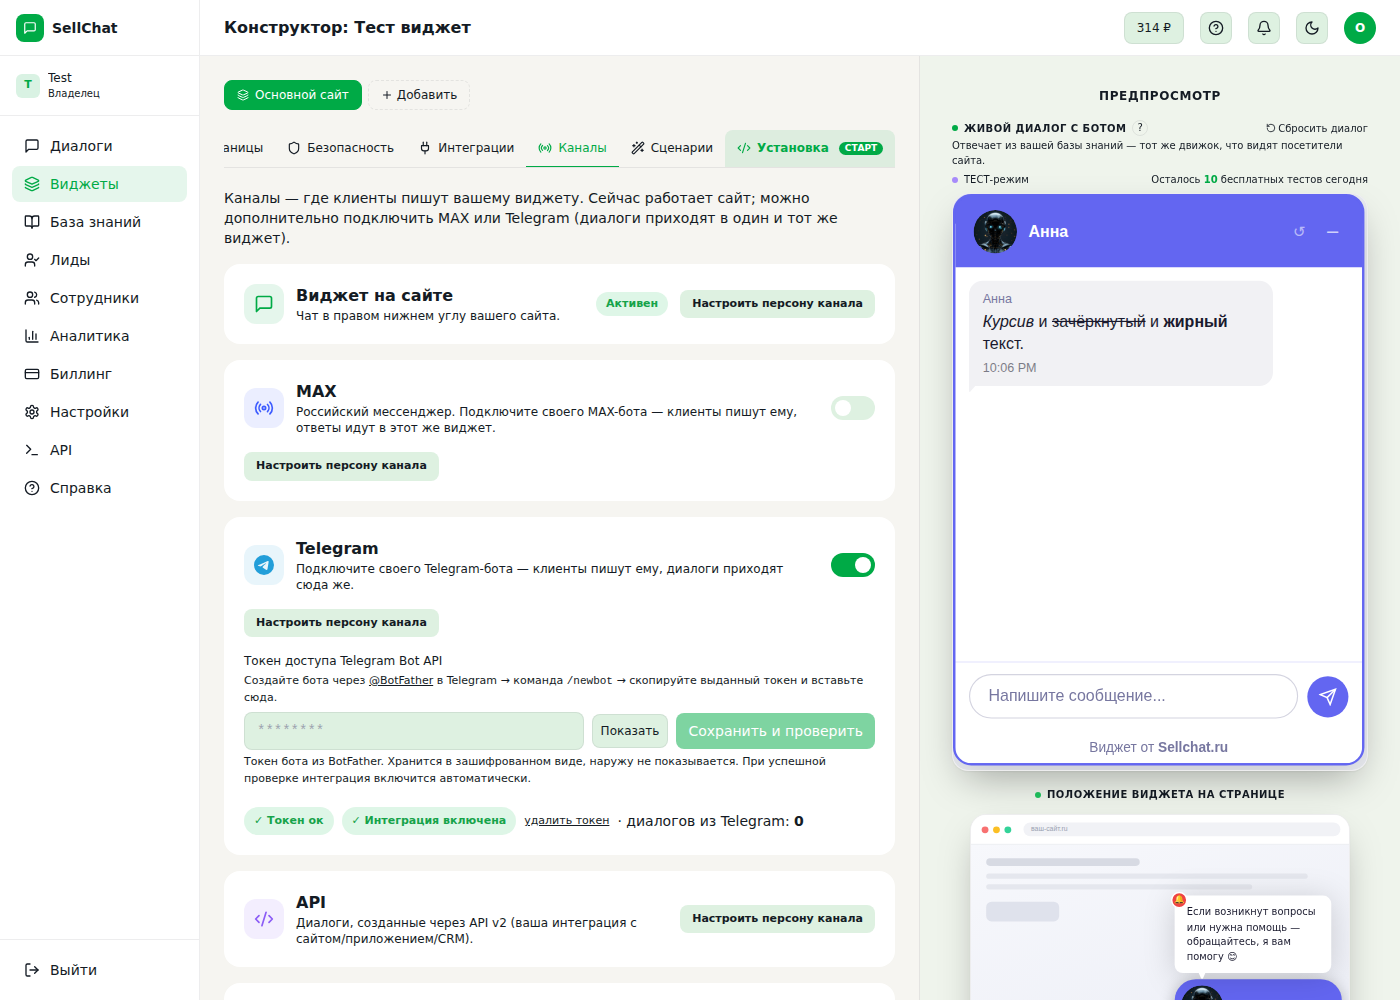The height and width of the screenshot is (1000, 1400).
Task: Click Настроить персону канала under MAX
Action: (341, 466)
